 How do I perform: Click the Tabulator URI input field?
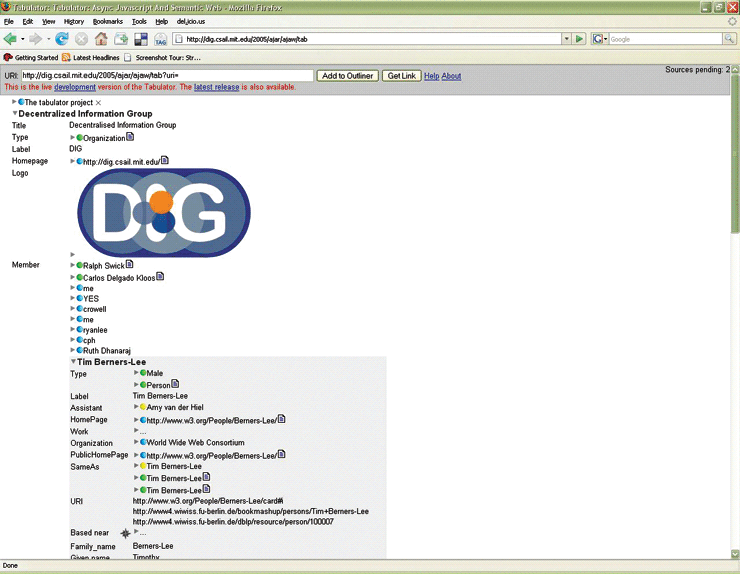[168, 76]
